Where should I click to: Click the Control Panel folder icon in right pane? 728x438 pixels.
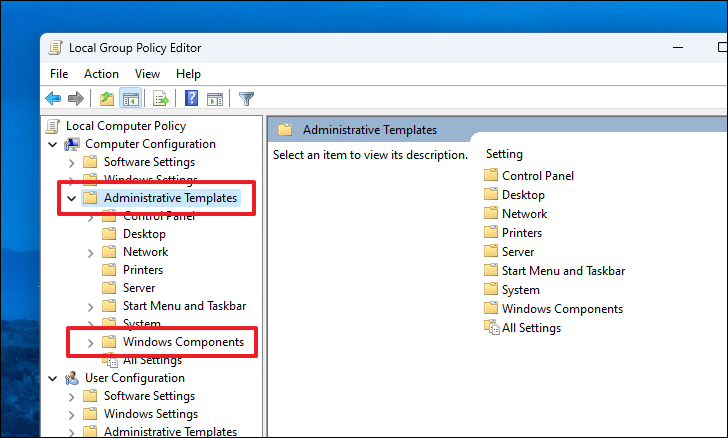click(x=491, y=176)
